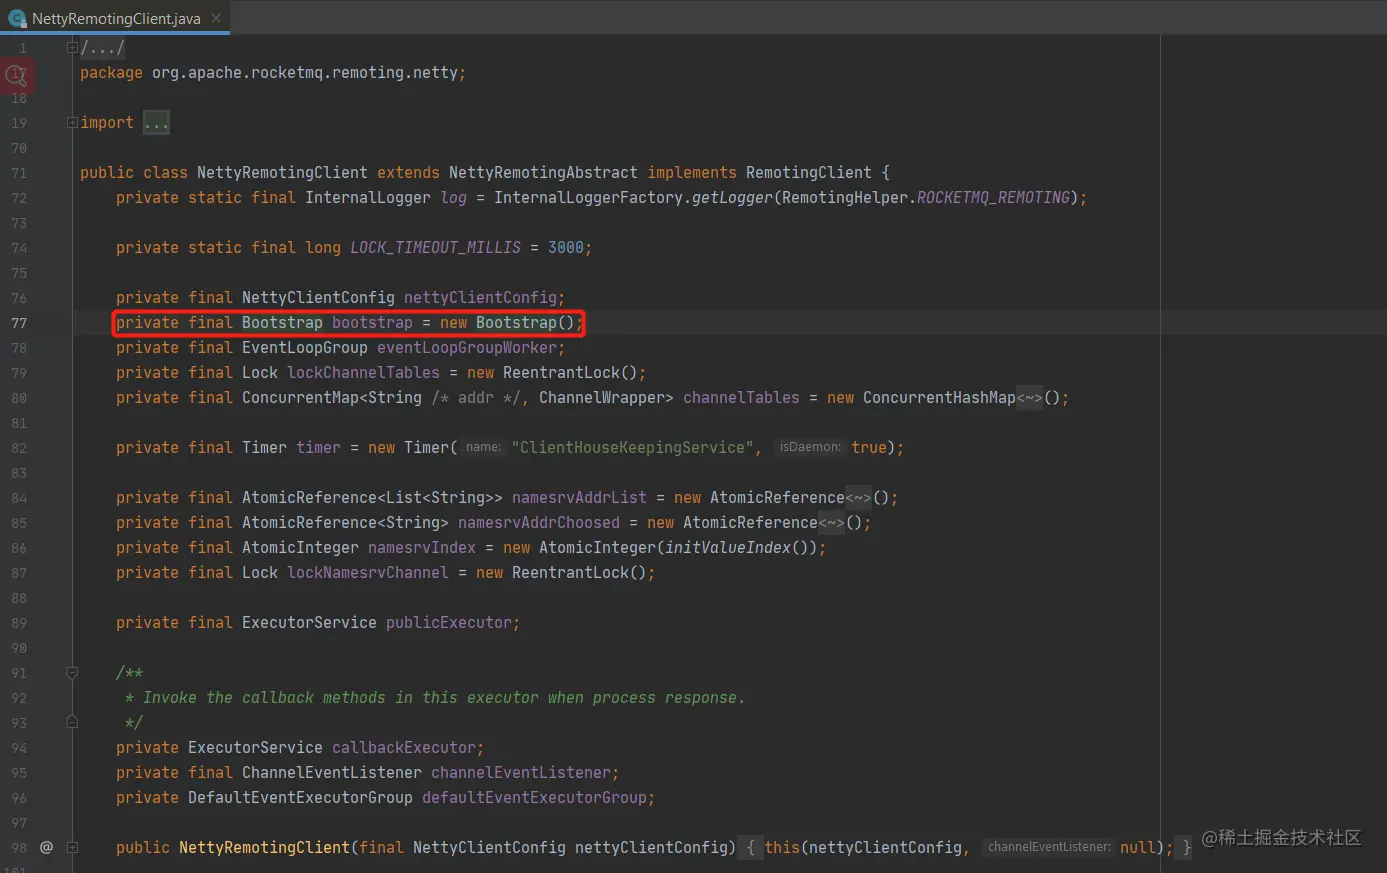
Task: Click the Java class icon on the tab
Action: tap(16, 18)
